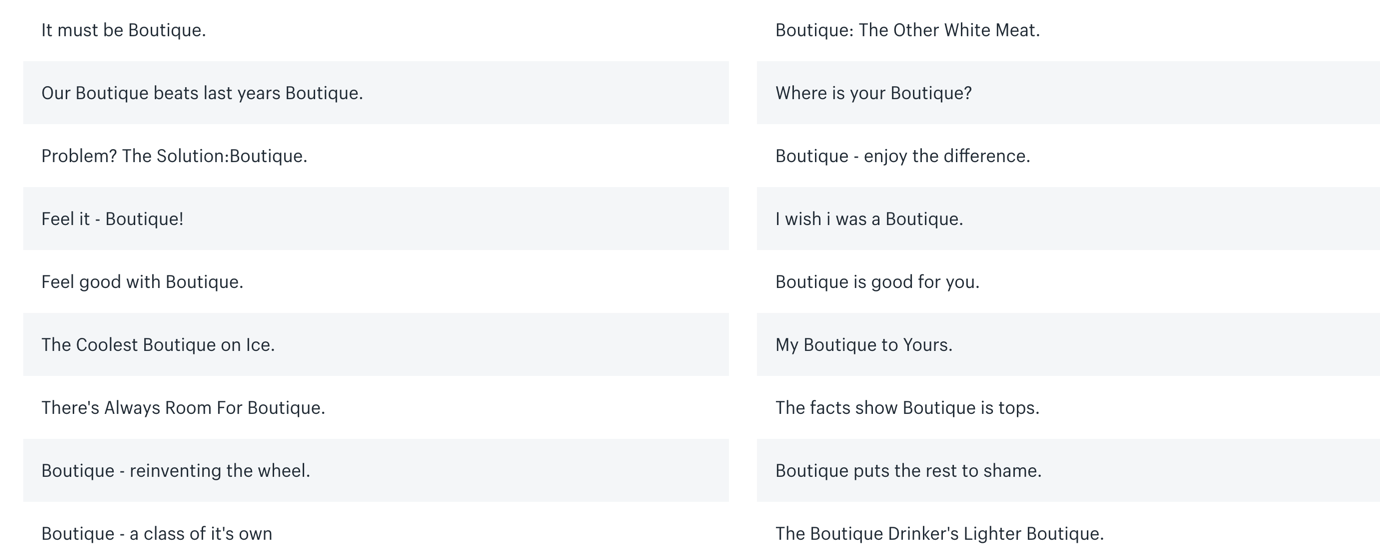Click 'Boutique - a class of it's own'
The image size is (1380, 559).
(157, 534)
